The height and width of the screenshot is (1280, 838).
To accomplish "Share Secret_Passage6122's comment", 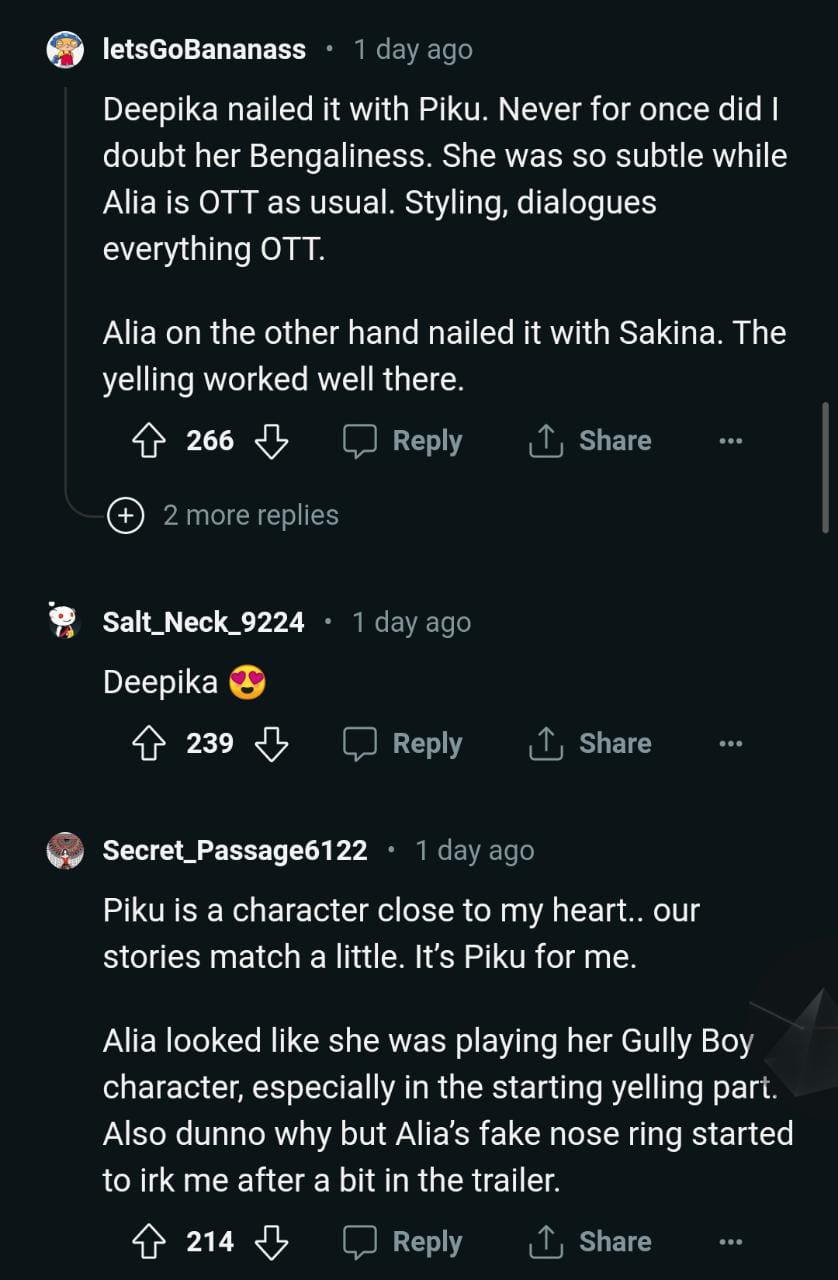I will (x=590, y=1242).
